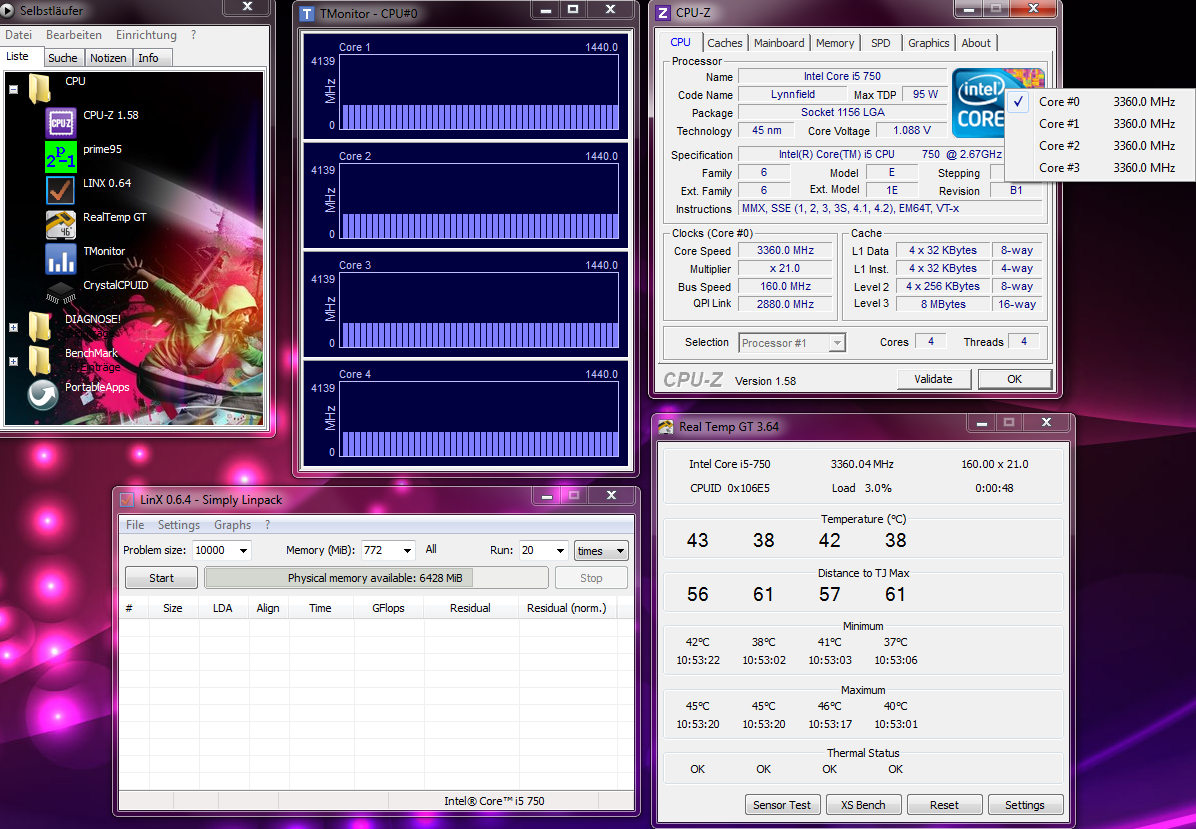1196x829 pixels.
Task: Open the Problem size dropdown in LinX
Action: (243, 551)
